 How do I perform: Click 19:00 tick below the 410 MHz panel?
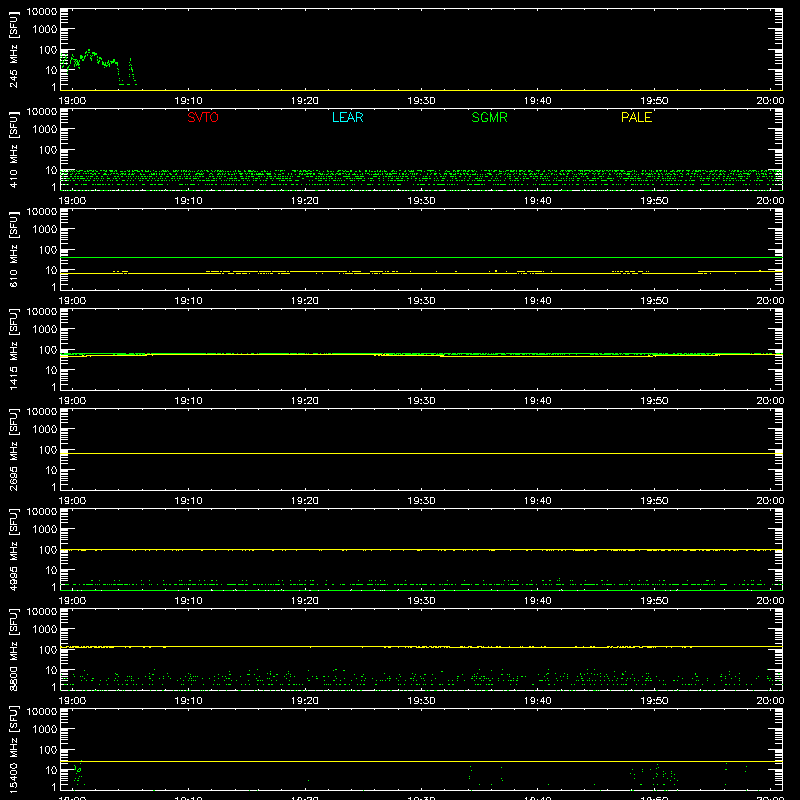click(72, 201)
